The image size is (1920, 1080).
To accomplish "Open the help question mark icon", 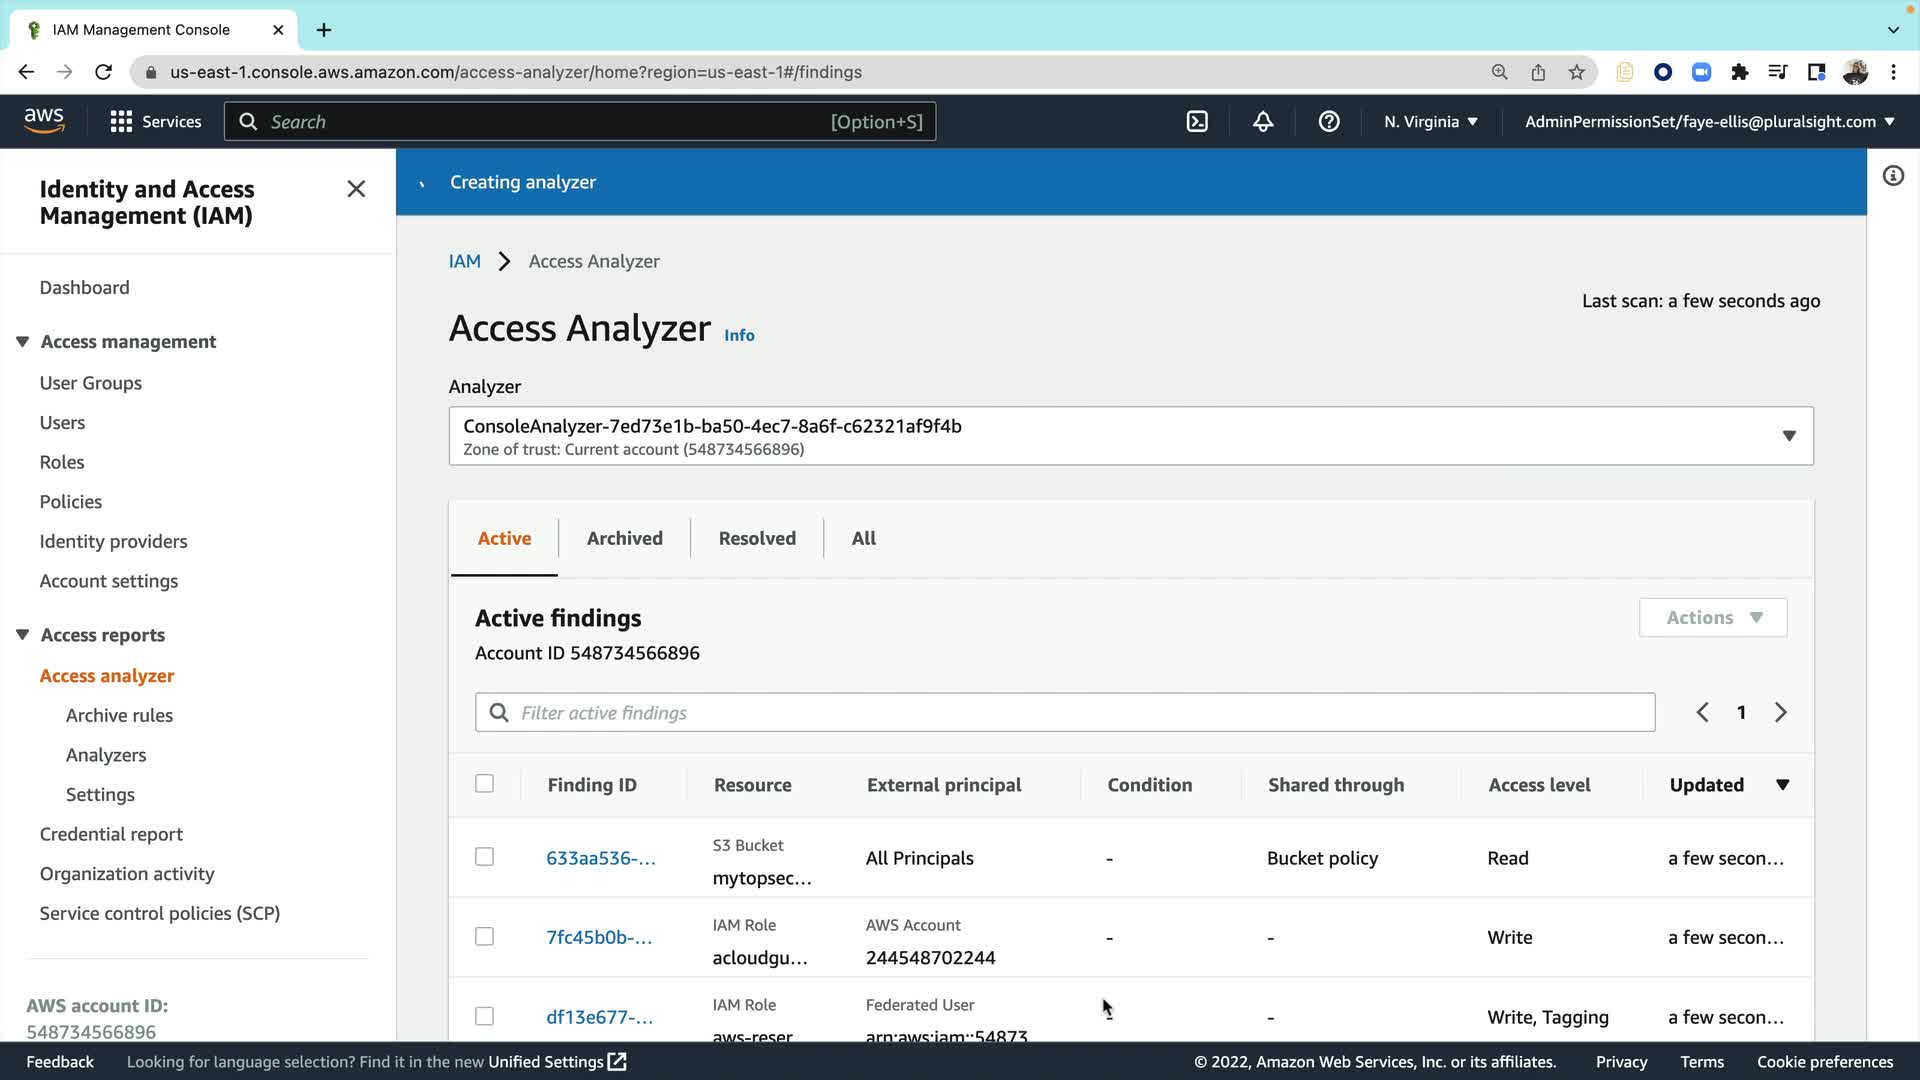I will 1329,122.
